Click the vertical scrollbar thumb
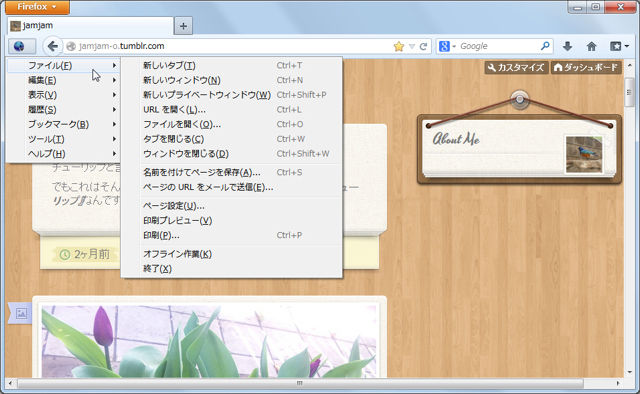The height and width of the screenshot is (394, 640). point(629,92)
